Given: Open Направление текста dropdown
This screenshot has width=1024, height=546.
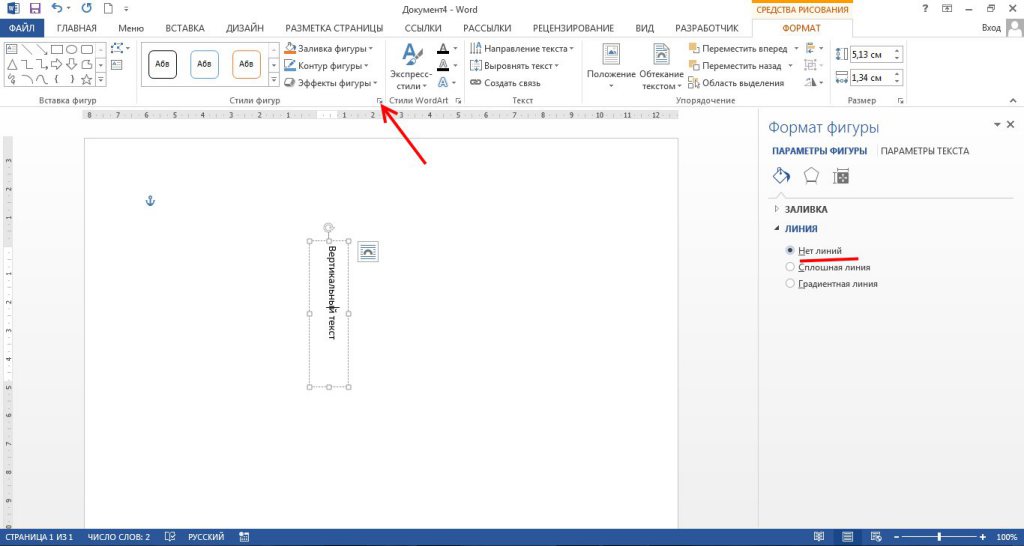Looking at the screenshot, I should pos(522,48).
